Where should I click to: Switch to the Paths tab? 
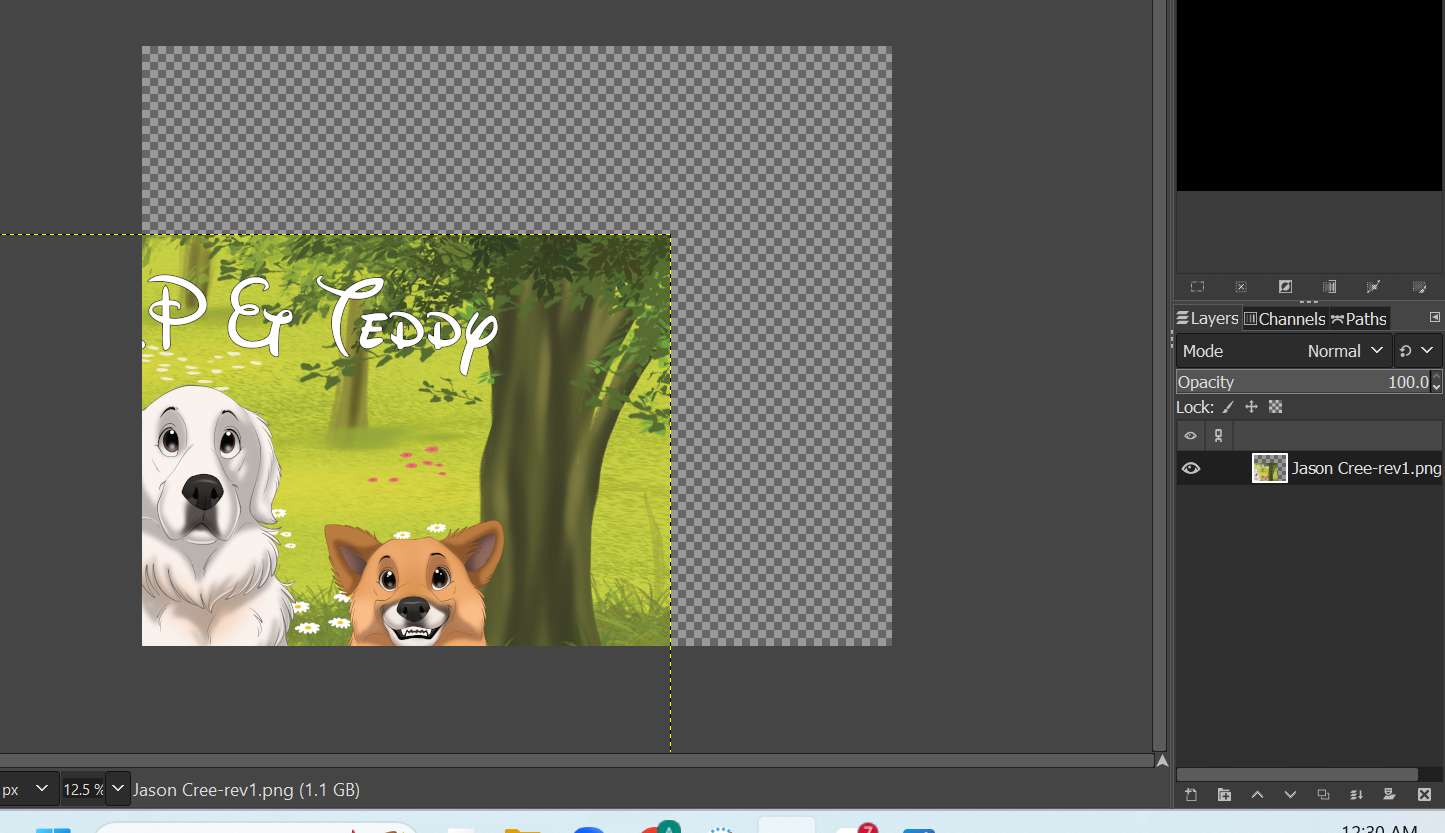(x=1359, y=319)
